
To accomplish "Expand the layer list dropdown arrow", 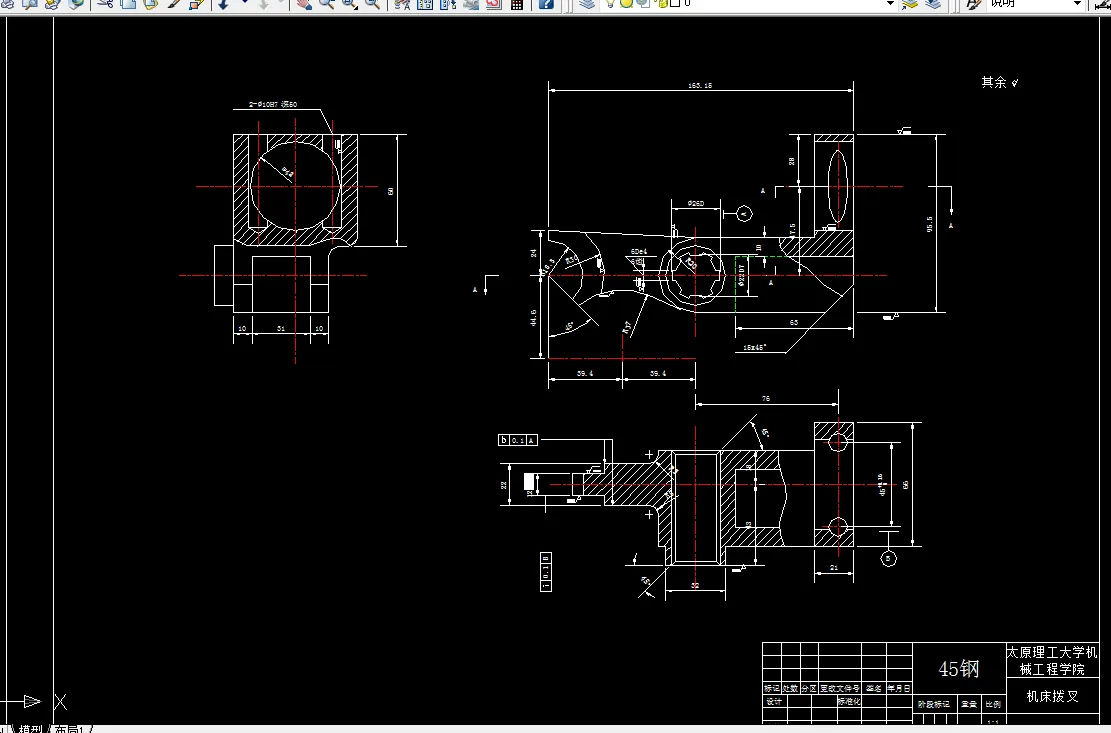I will click(x=890, y=4).
